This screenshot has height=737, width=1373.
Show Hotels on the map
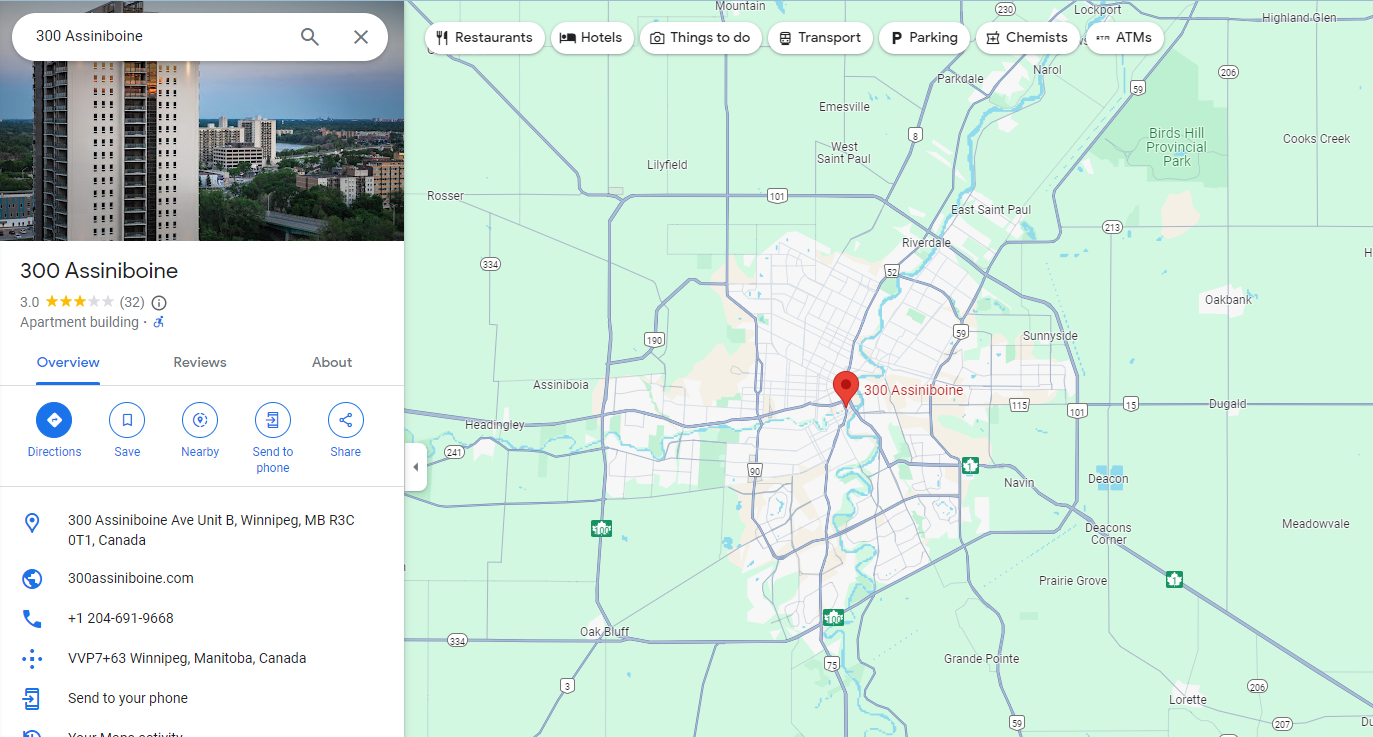coord(591,38)
